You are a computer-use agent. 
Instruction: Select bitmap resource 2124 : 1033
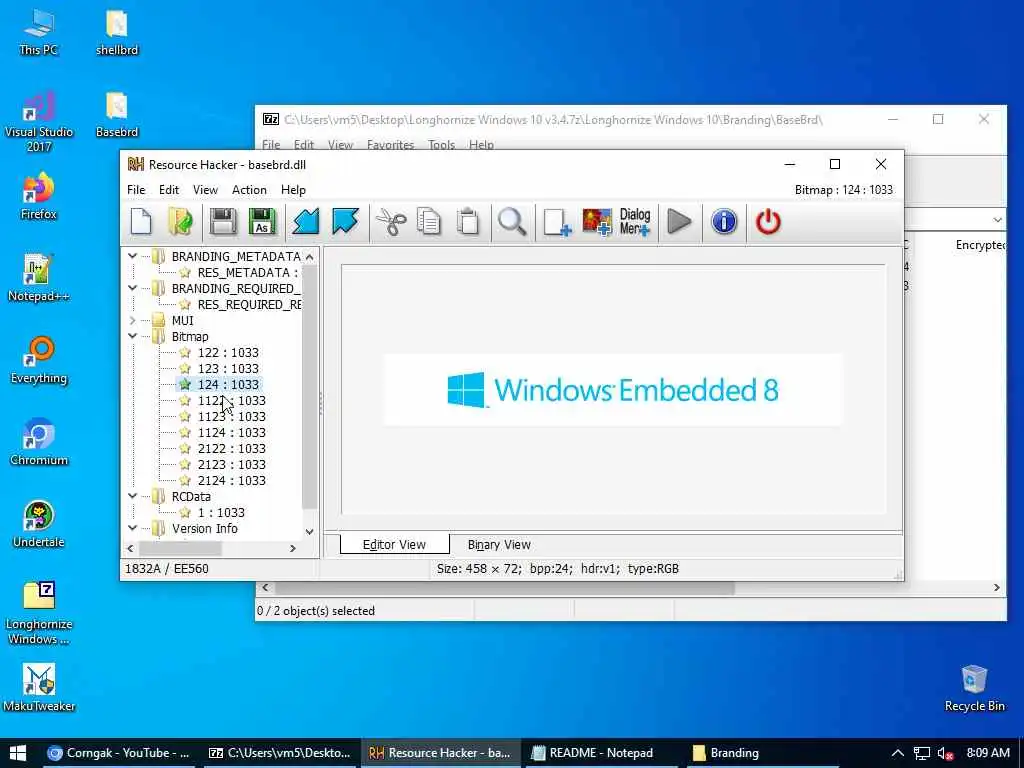tap(231, 481)
